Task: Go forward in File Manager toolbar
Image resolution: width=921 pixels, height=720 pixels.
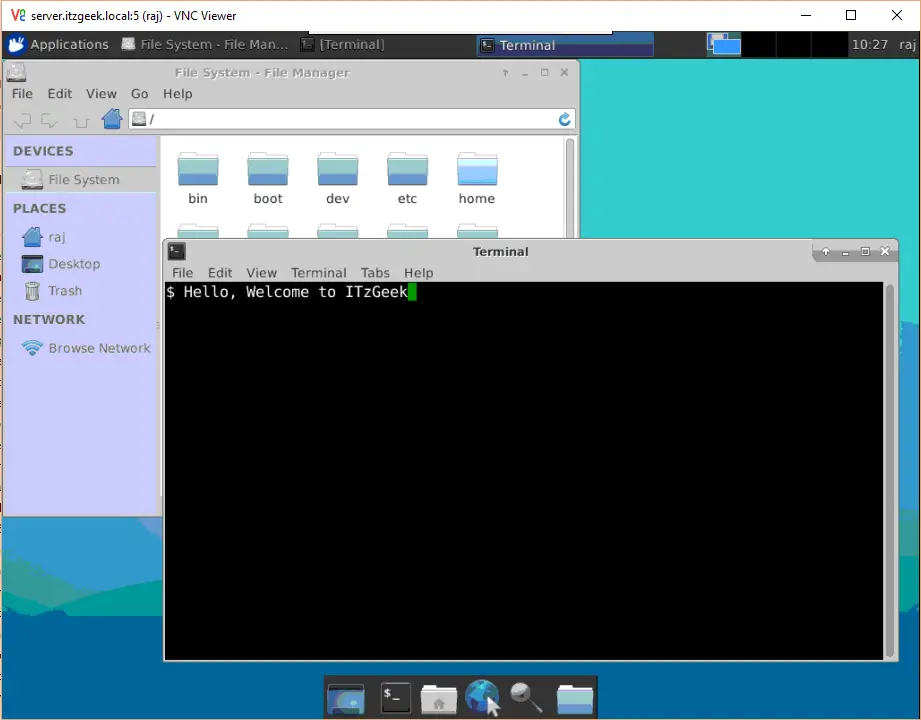Action: (x=49, y=120)
